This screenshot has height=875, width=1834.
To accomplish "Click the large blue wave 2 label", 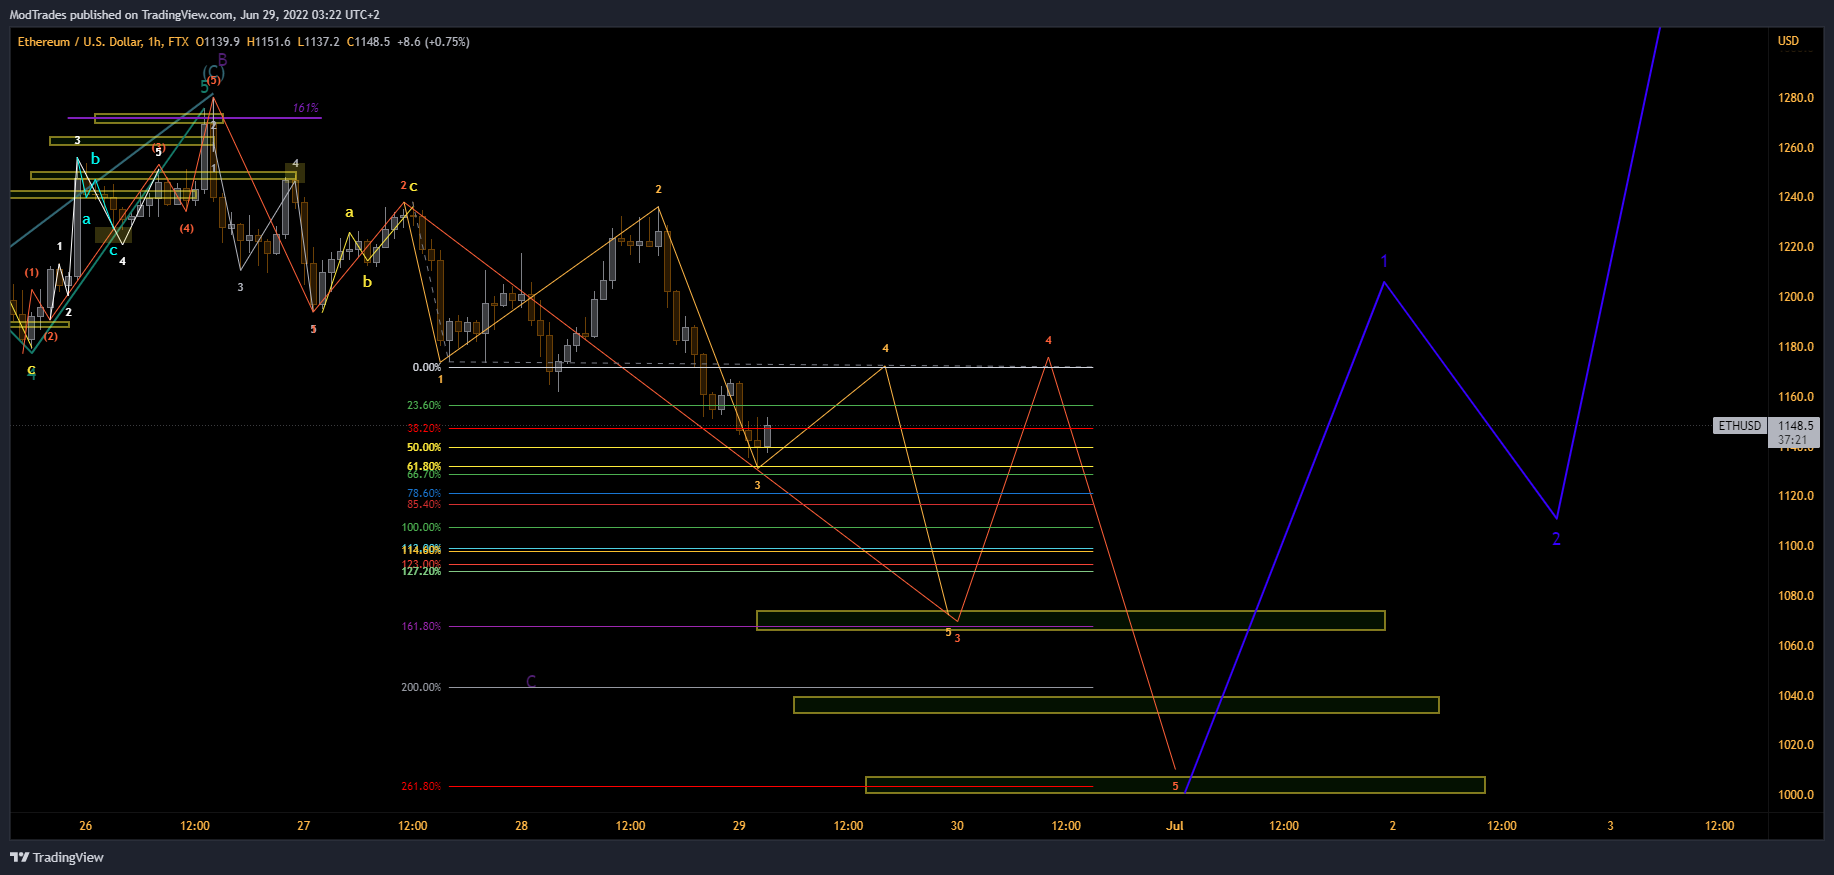I will pos(1556,539).
